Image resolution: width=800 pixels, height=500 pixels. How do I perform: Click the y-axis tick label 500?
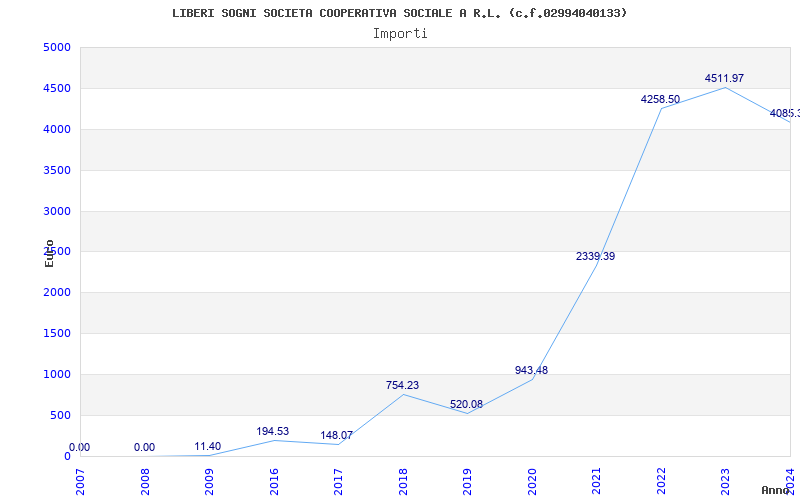tap(60, 415)
